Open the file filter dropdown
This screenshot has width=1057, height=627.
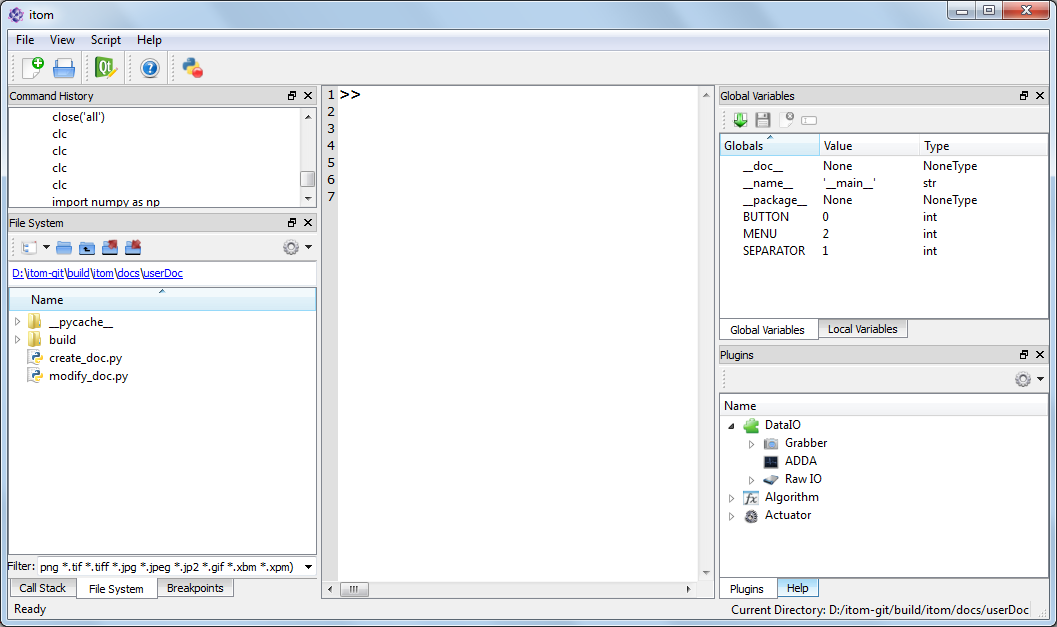pos(308,567)
